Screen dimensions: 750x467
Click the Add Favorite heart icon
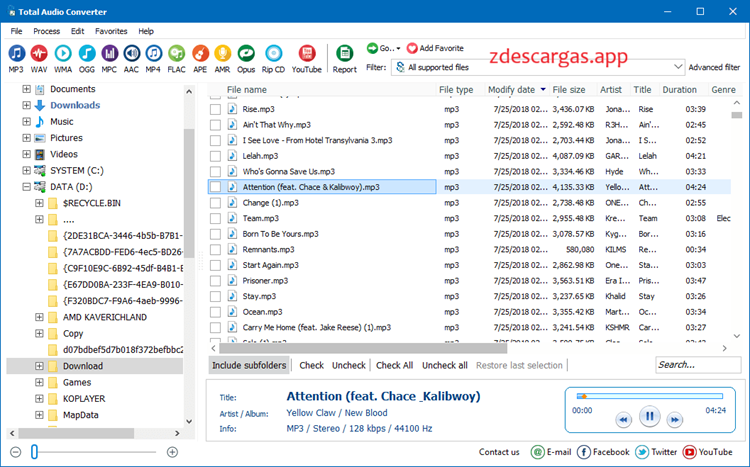coord(412,48)
